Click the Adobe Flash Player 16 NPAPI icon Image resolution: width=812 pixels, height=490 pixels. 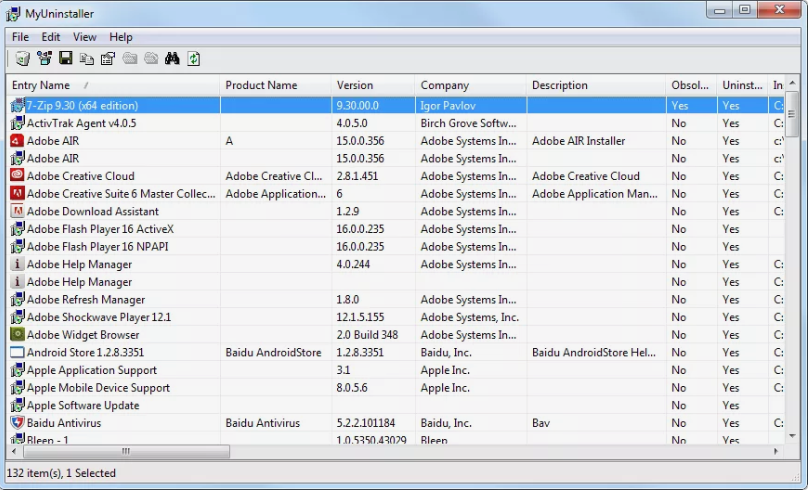pyautogui.click(x=17, y=247)
